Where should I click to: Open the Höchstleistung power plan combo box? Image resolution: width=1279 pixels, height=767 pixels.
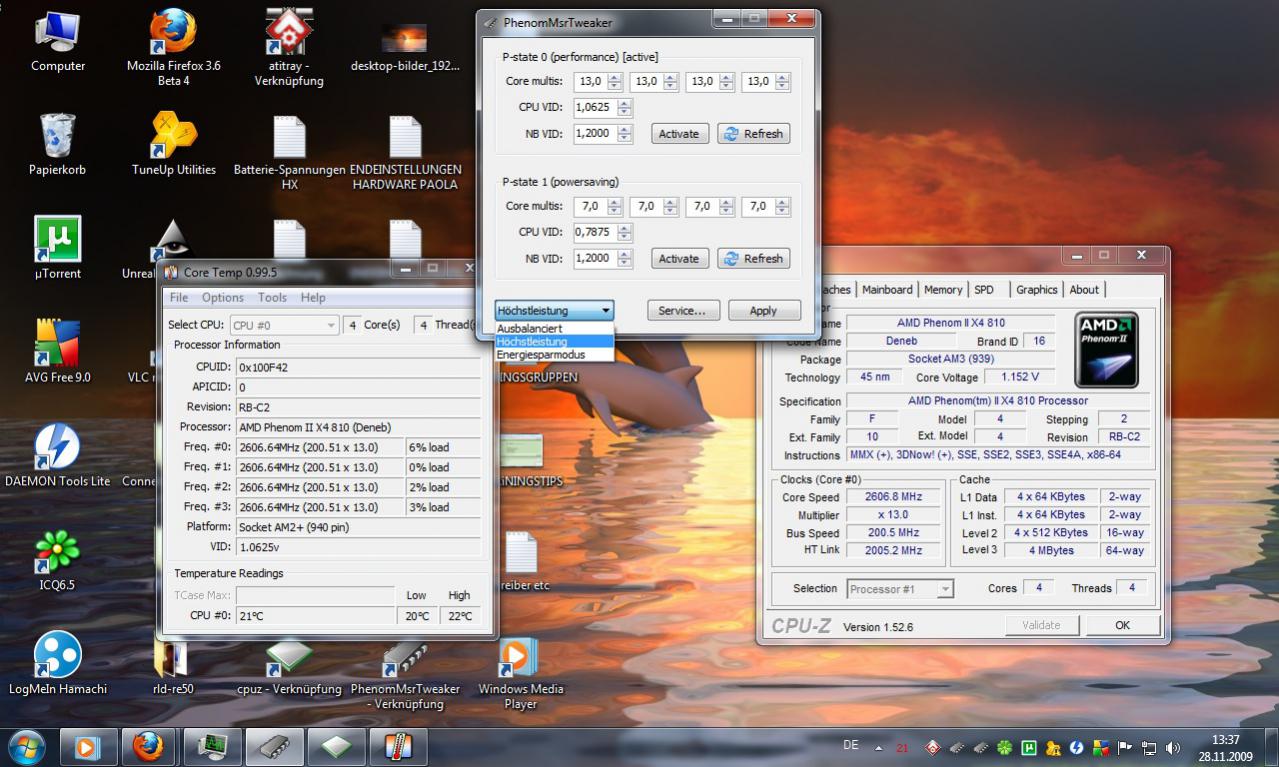click(x=554, y=311)
